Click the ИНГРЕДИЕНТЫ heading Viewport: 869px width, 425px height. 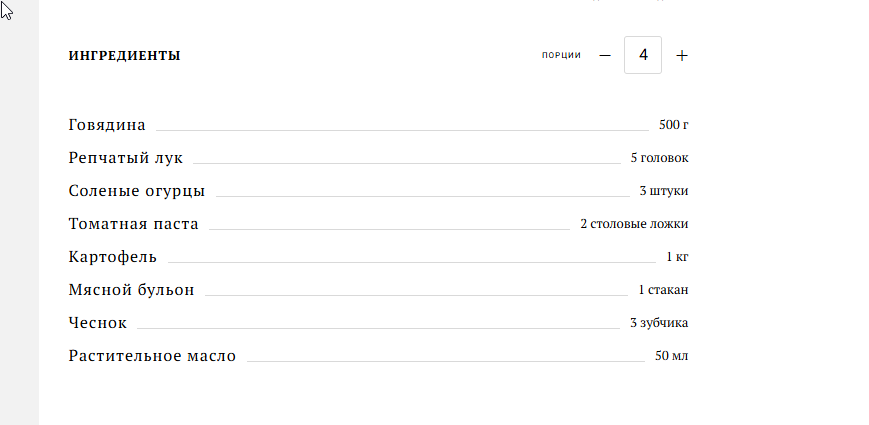point(125,56)
